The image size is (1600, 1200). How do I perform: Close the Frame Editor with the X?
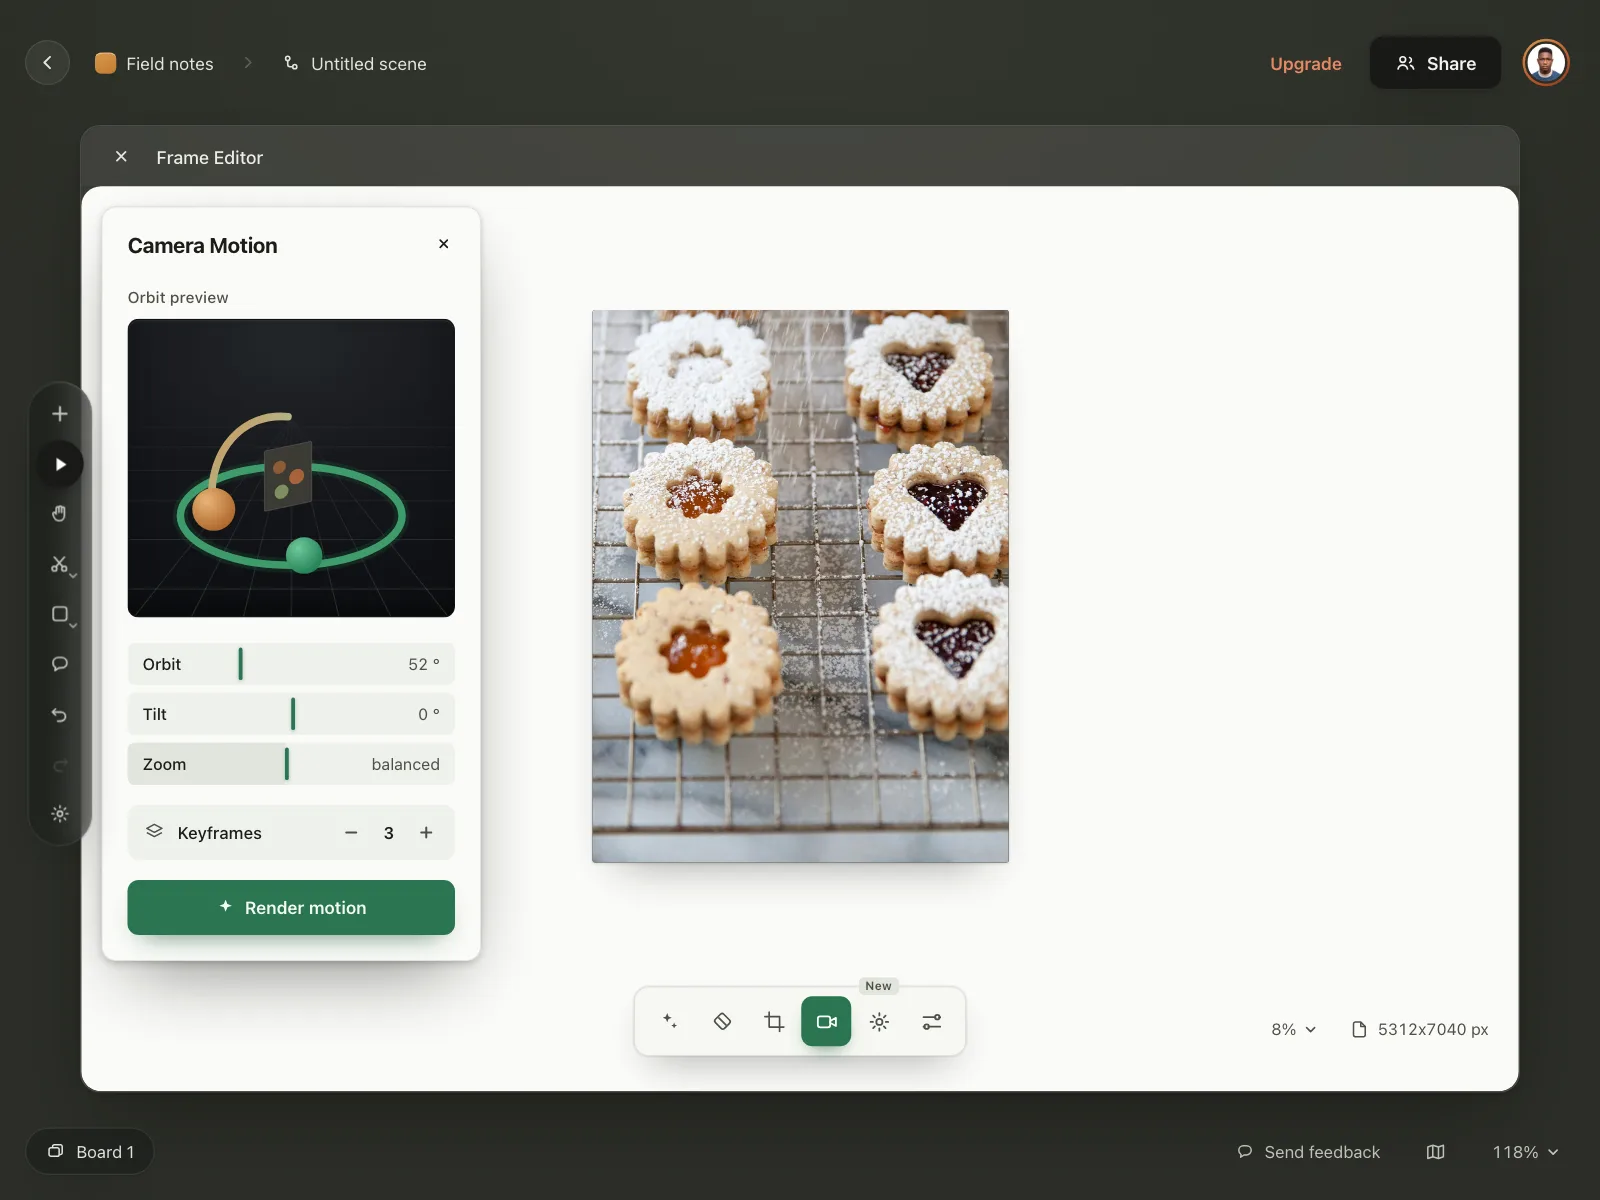pos(121,157)
